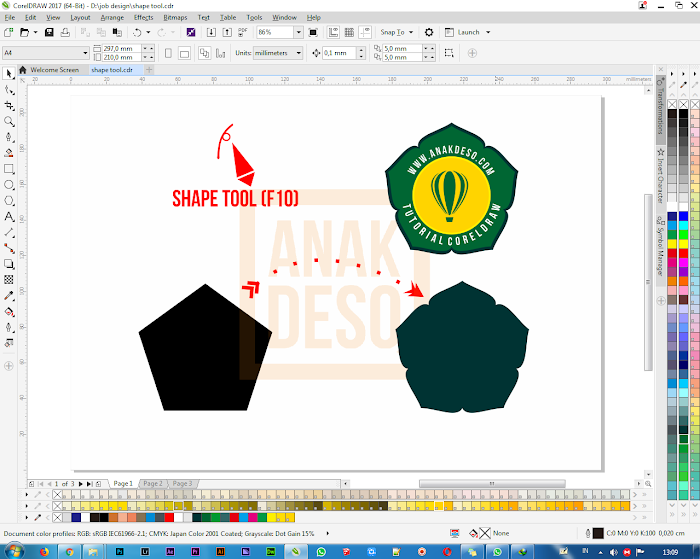
Task: Switch to the Page 2 tab
Action: [x=153, y=484]
